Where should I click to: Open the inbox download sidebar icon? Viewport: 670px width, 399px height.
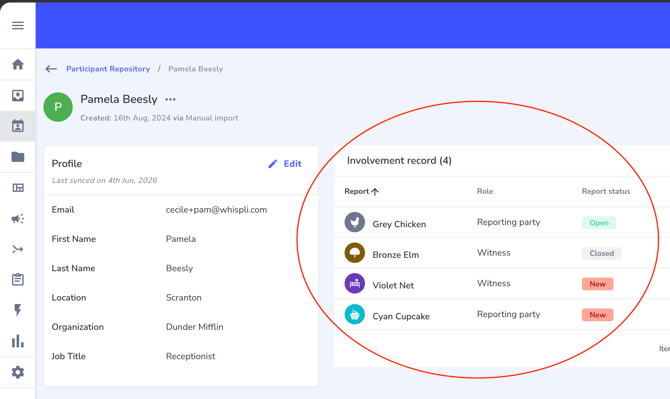click(x=18, y=95)
